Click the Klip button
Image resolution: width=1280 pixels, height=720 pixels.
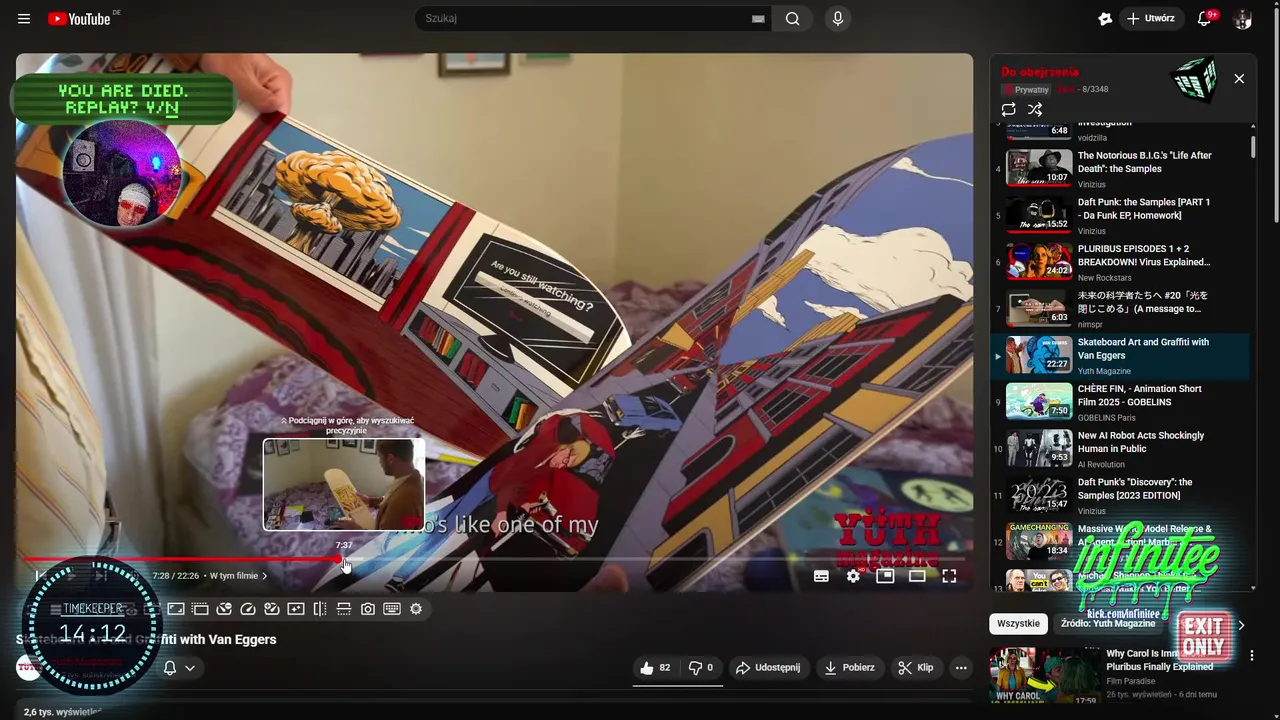(916, 668)
